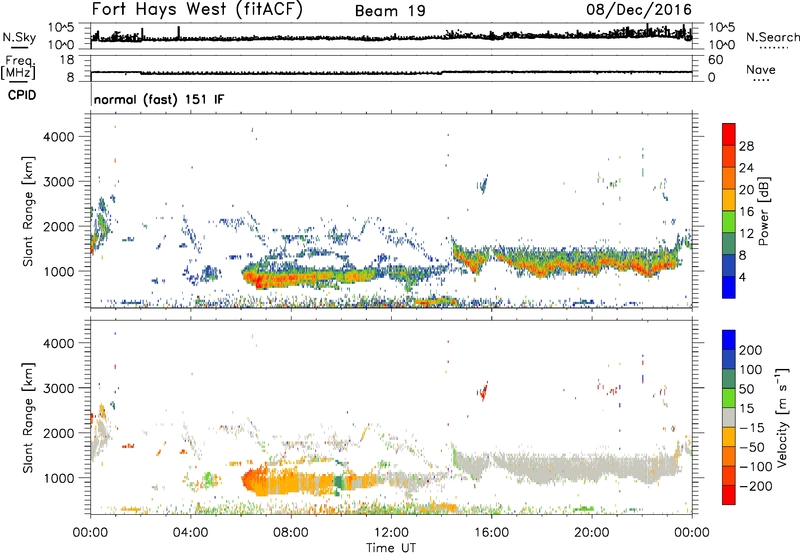This screenshot has width=800, height=554.
Task: Click the "Fort Hays West (fitACF)" title
Action: click(x=197, y=9)
